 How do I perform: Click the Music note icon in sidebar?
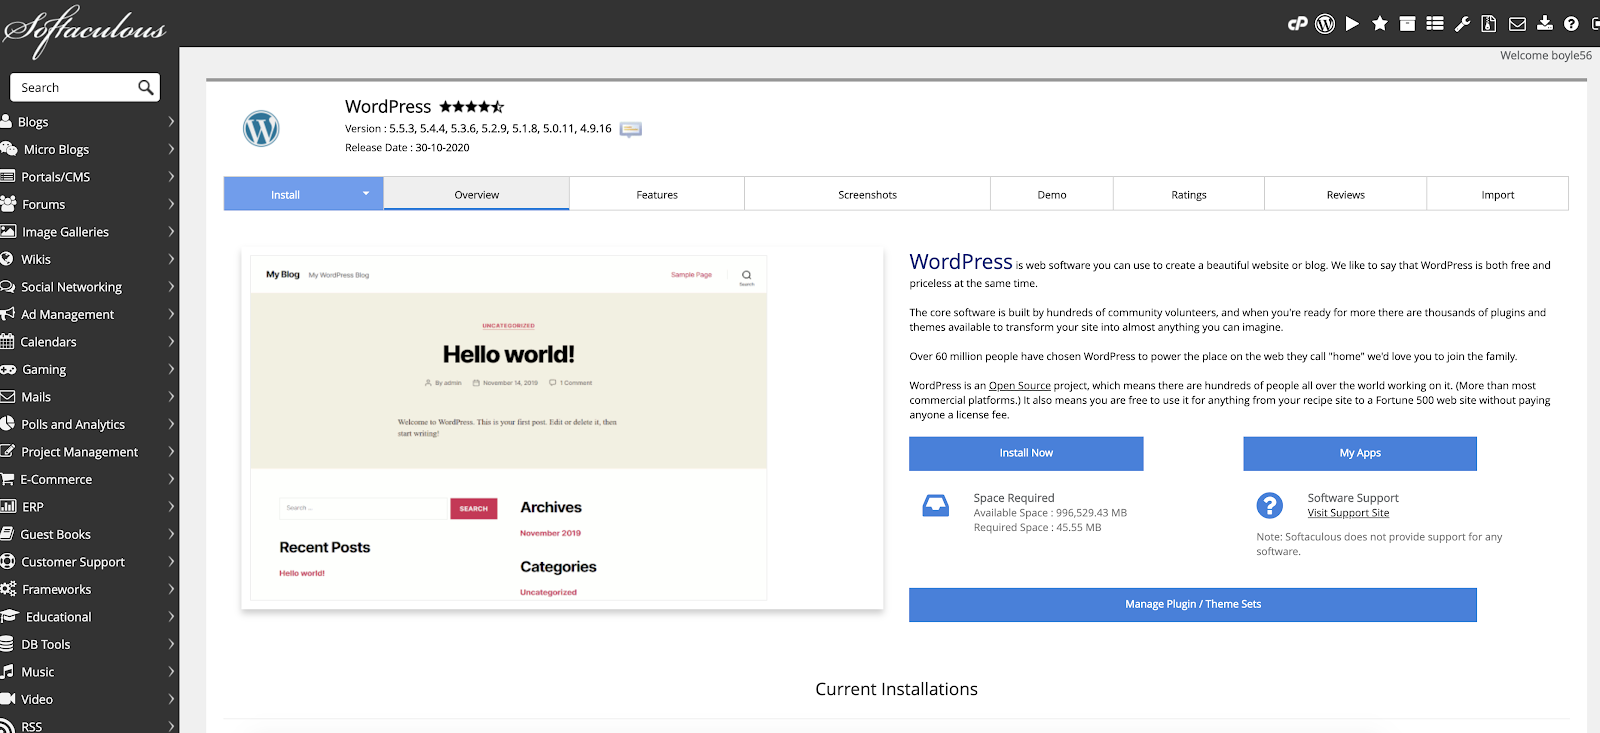7,672
